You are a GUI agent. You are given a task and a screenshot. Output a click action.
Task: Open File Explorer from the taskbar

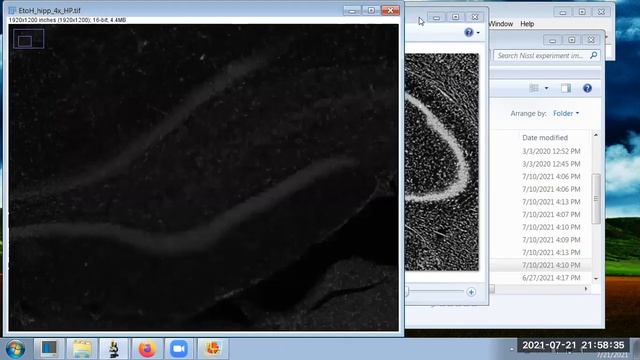tap(82, 349)
